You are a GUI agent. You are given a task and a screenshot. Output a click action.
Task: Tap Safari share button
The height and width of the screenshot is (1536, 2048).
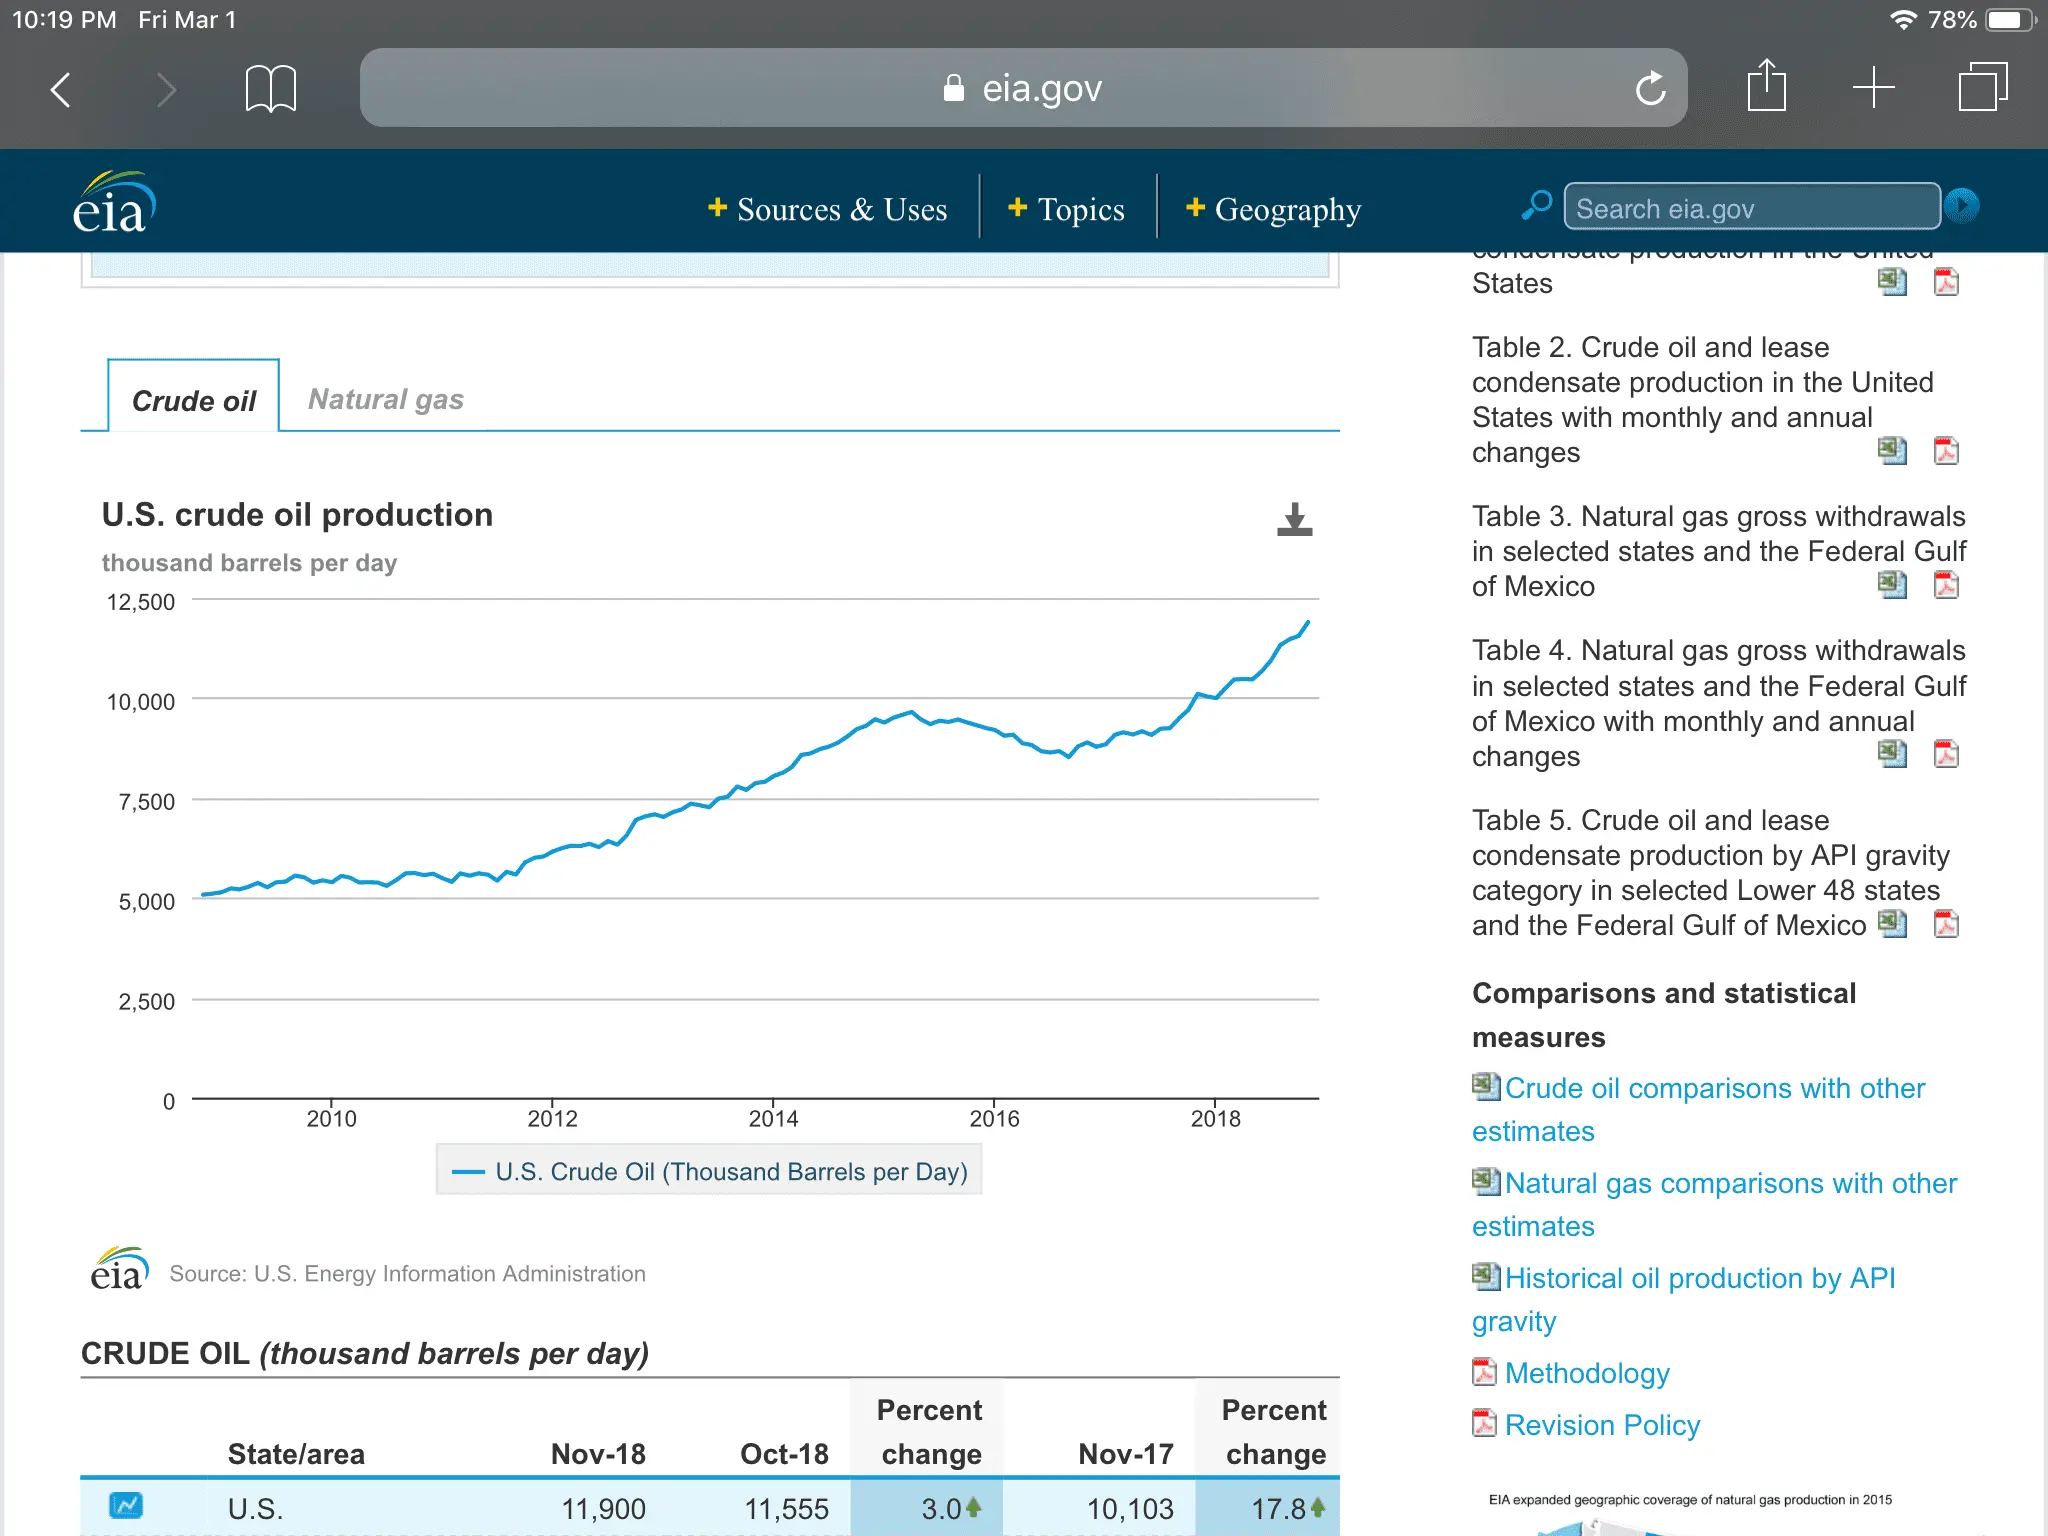1766,88
